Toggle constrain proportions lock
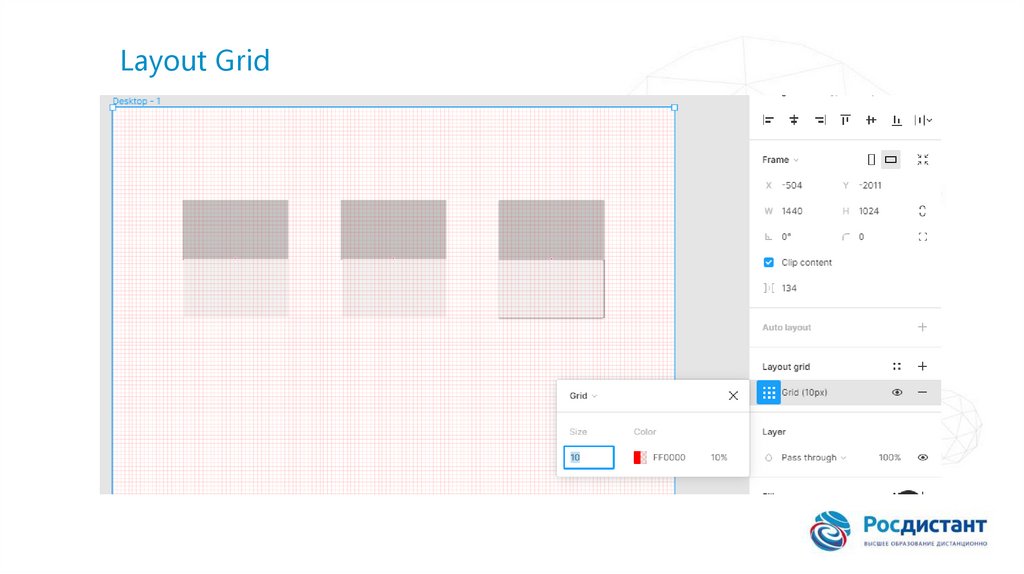 coord(922,211)
